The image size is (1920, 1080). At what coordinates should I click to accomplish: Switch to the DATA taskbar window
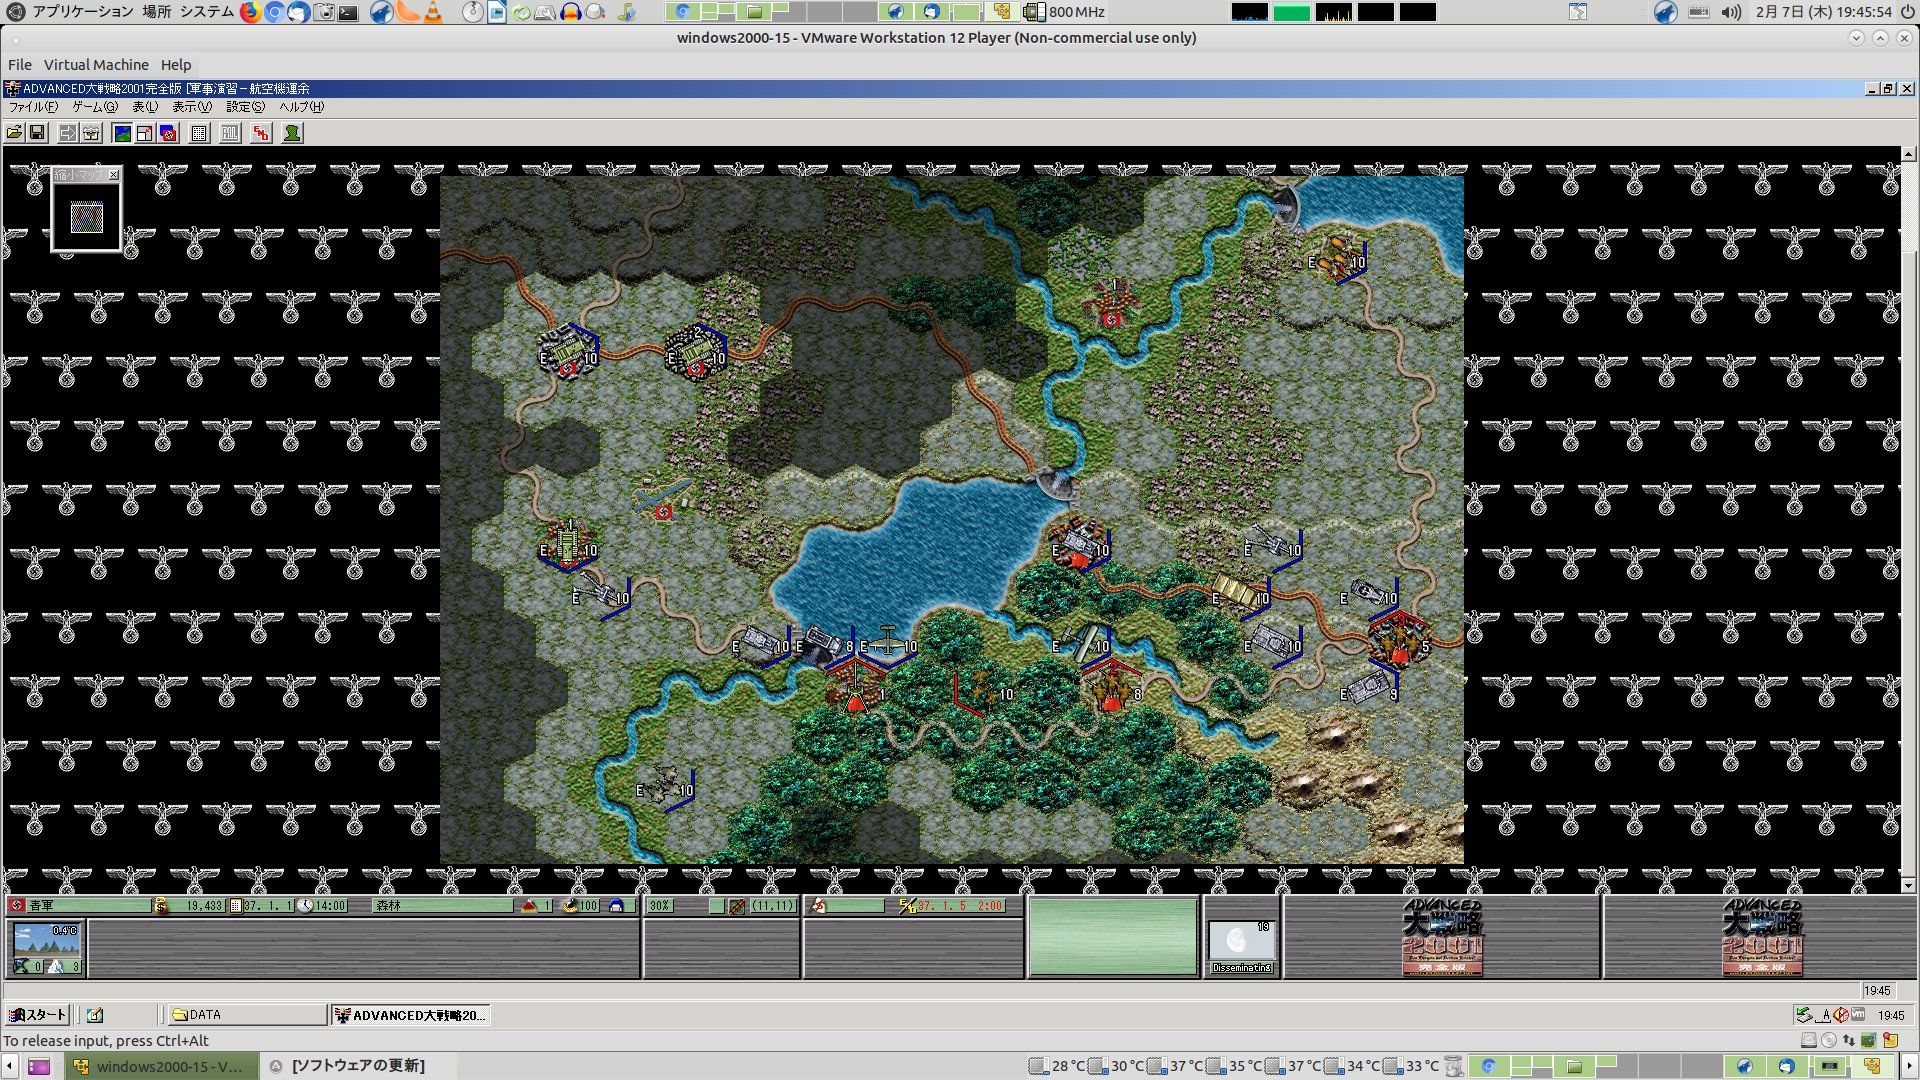click(245, 1015)
